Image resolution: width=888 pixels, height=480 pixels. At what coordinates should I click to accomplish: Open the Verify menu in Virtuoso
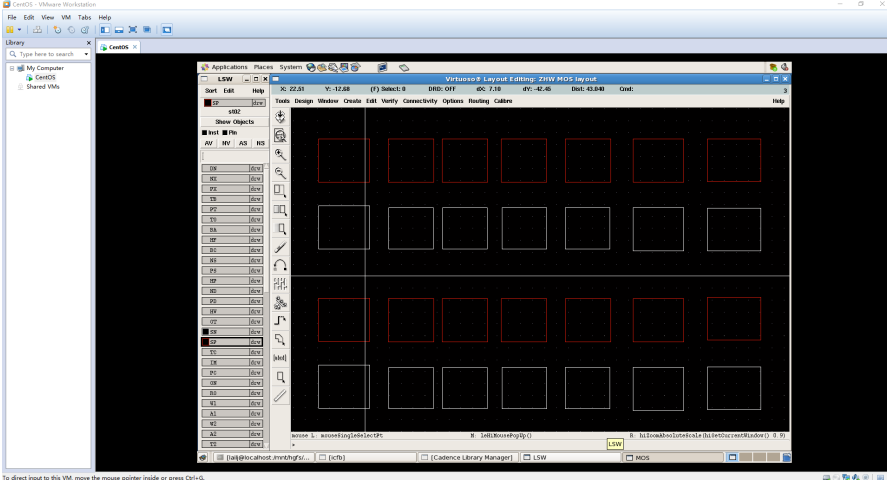point(390,101)
